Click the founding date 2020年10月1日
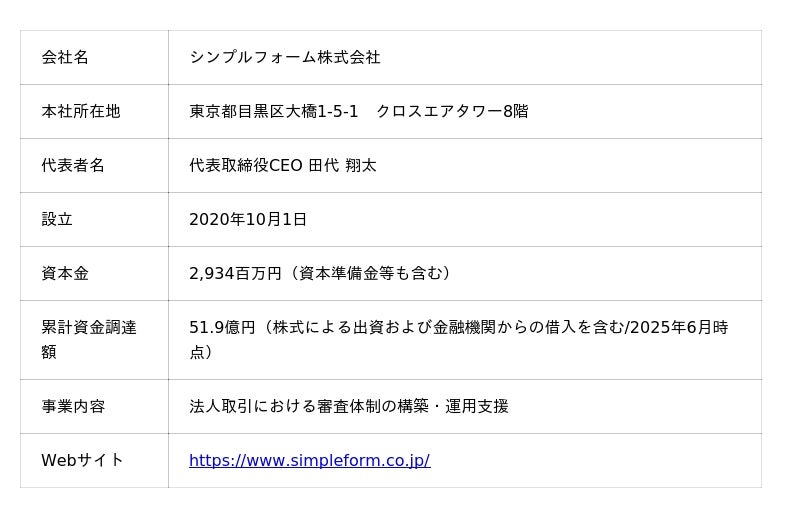The image size is (800, 518). 248,220
